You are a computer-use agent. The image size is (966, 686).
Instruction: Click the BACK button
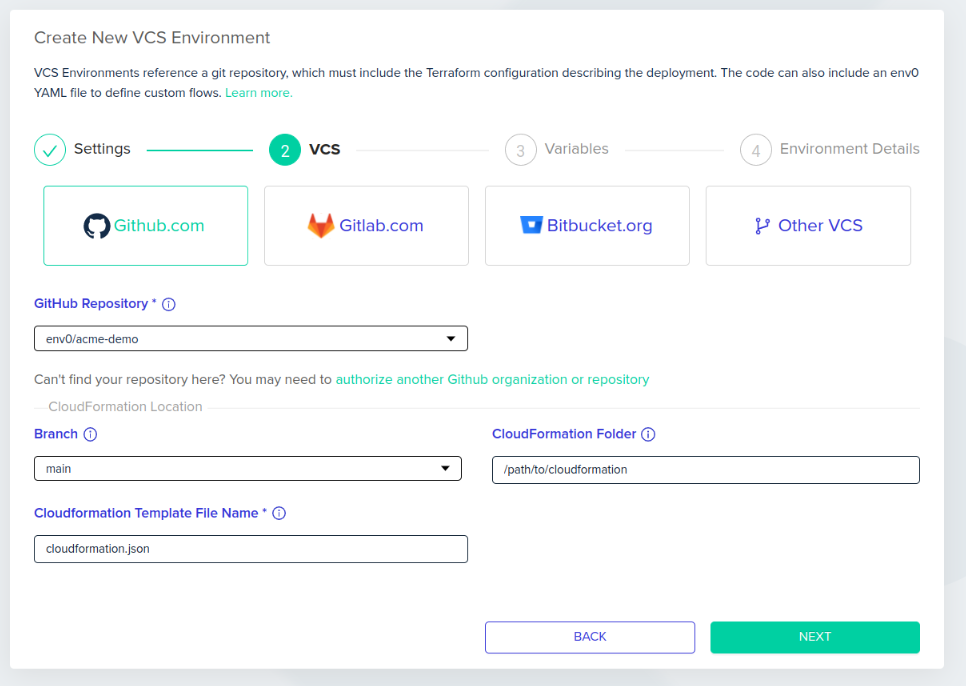point(590,637)
